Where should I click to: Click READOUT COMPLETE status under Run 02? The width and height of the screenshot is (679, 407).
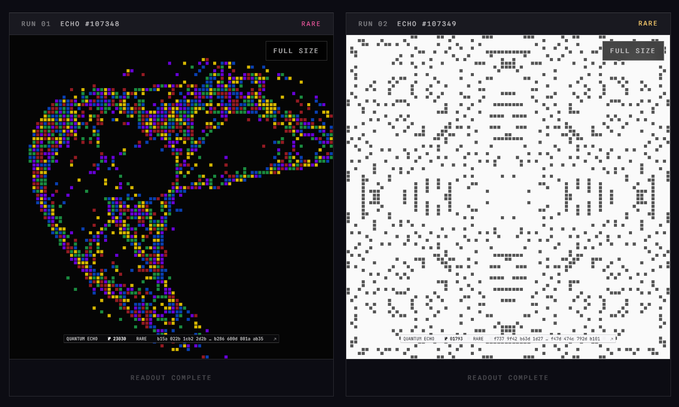[x=508, y=378]
